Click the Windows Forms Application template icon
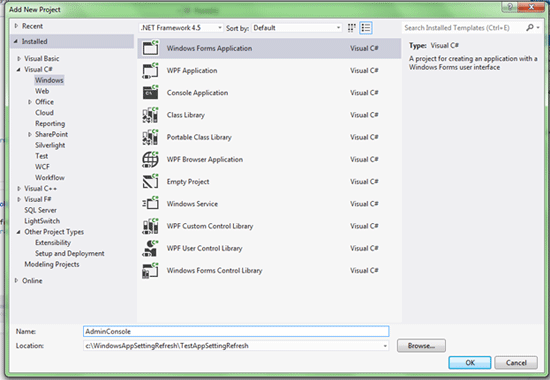 [x=150, y=48]
